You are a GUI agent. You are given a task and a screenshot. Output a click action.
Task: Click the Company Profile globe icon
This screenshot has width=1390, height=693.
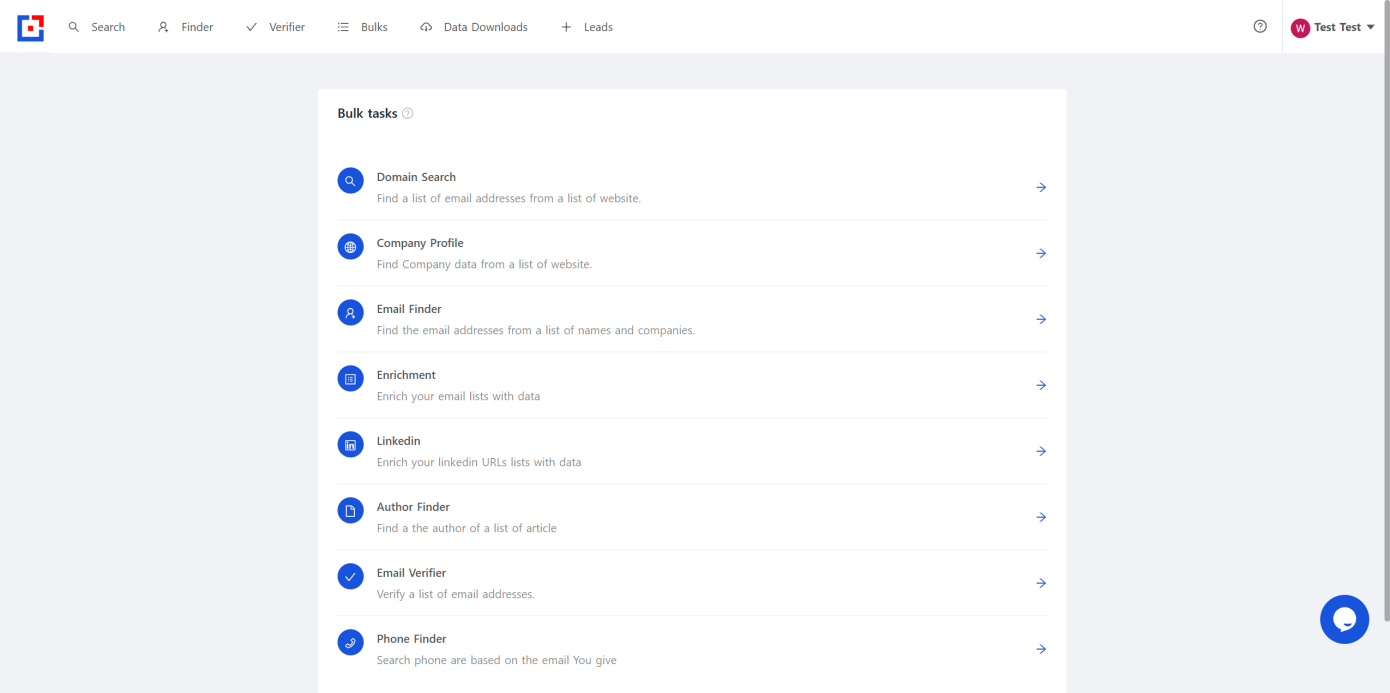[350, 247]
